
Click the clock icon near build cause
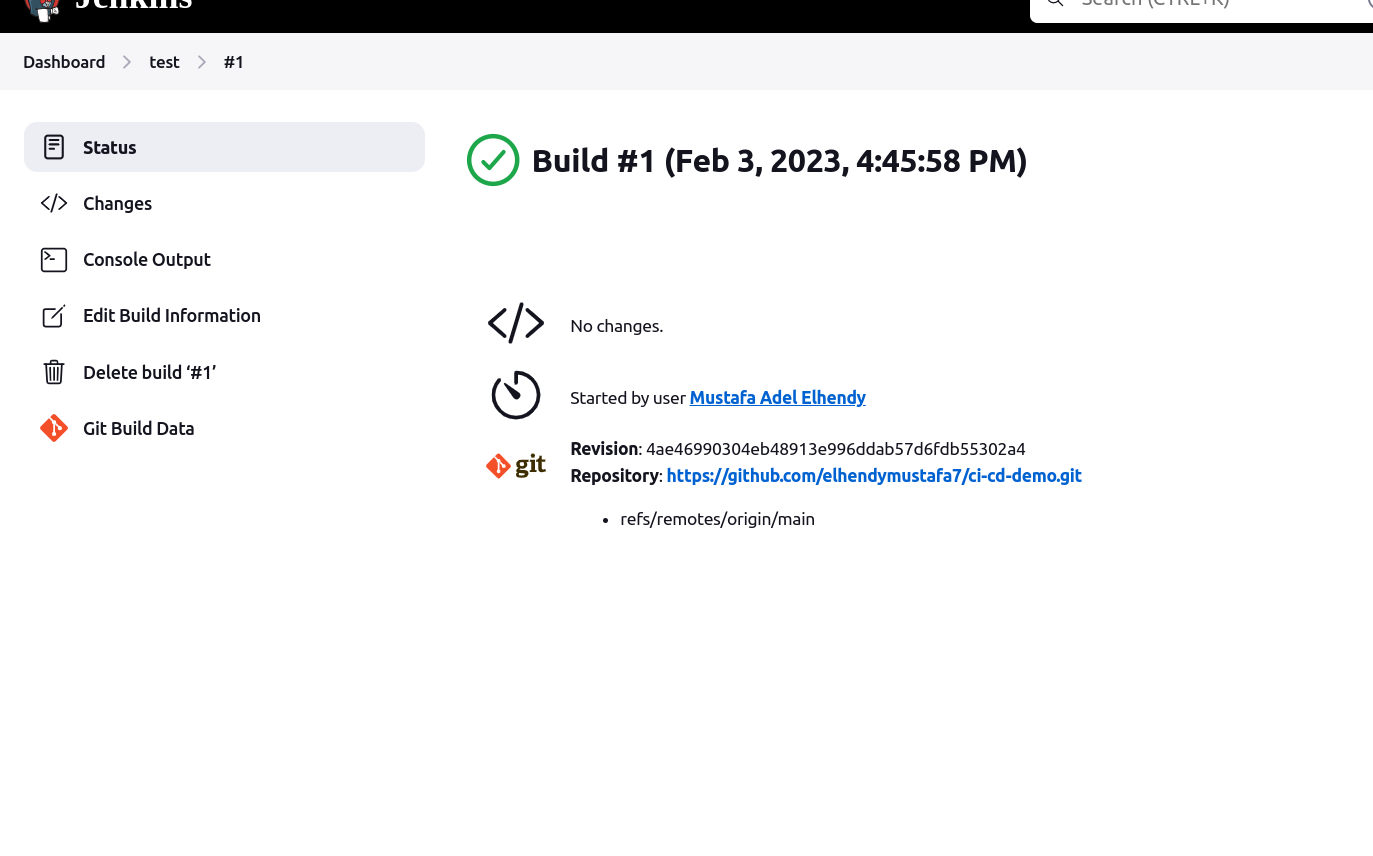[x=515, y=395]
